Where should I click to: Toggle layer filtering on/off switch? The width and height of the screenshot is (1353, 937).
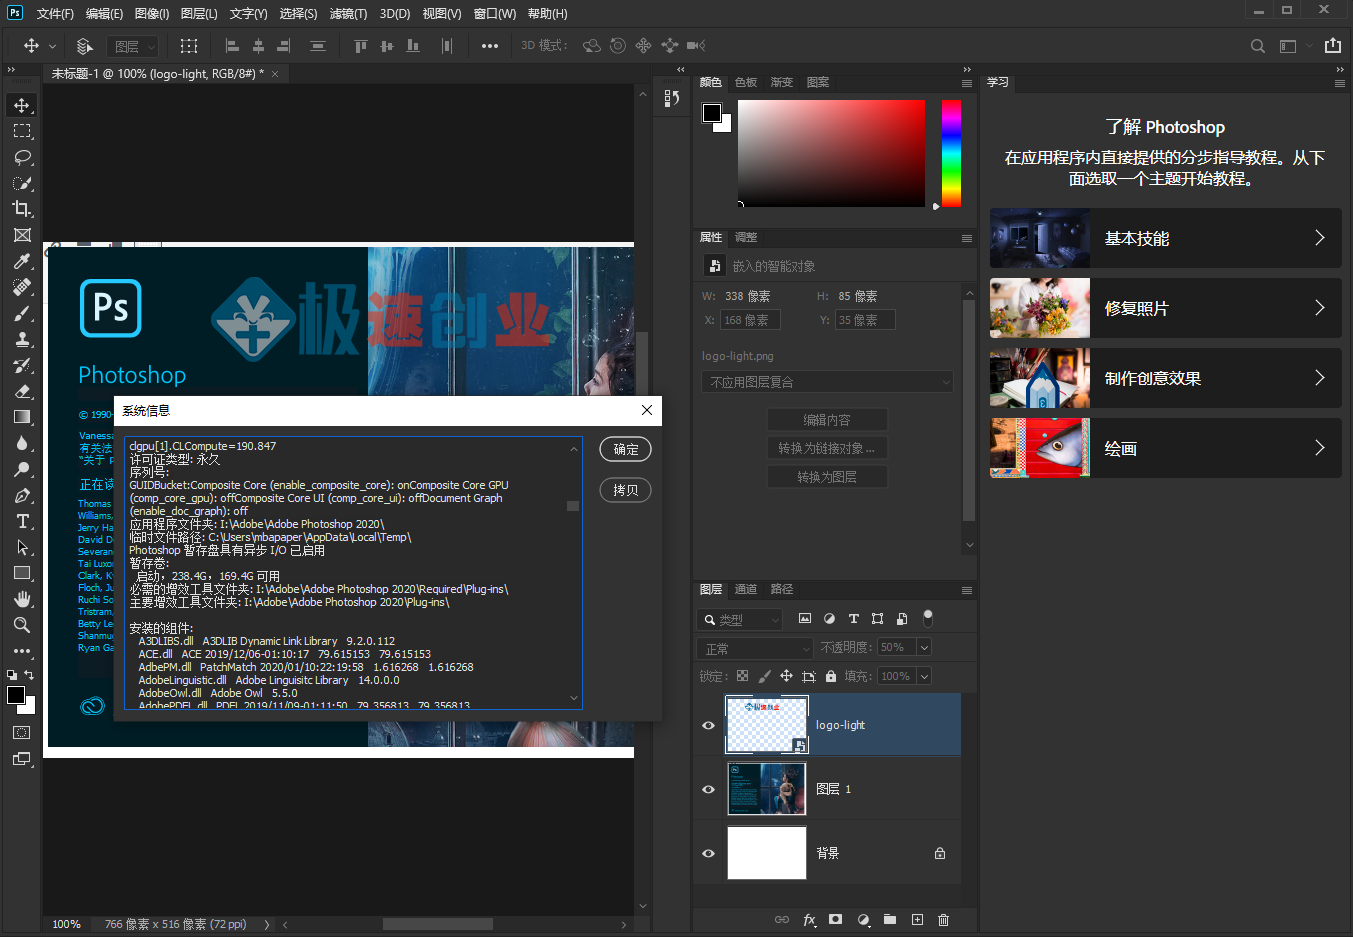pos(928,618)
